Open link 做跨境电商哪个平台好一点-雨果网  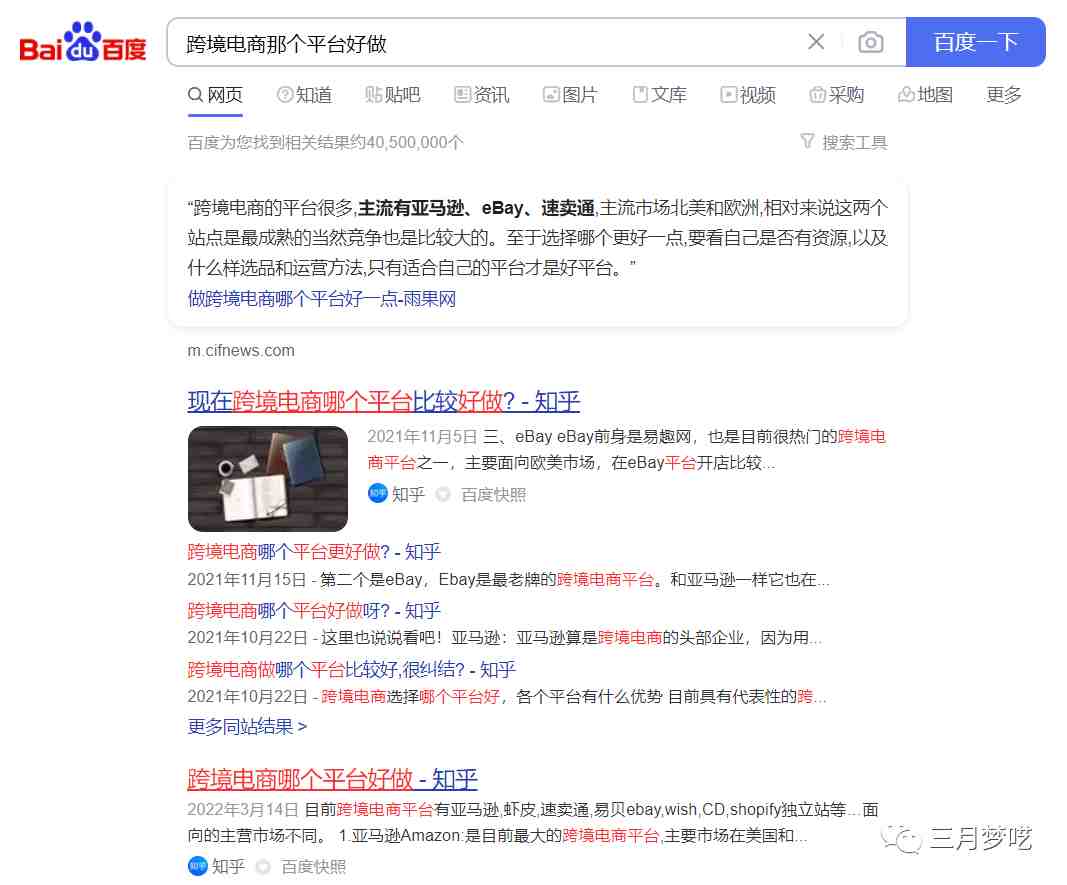(x=321, y=299)
